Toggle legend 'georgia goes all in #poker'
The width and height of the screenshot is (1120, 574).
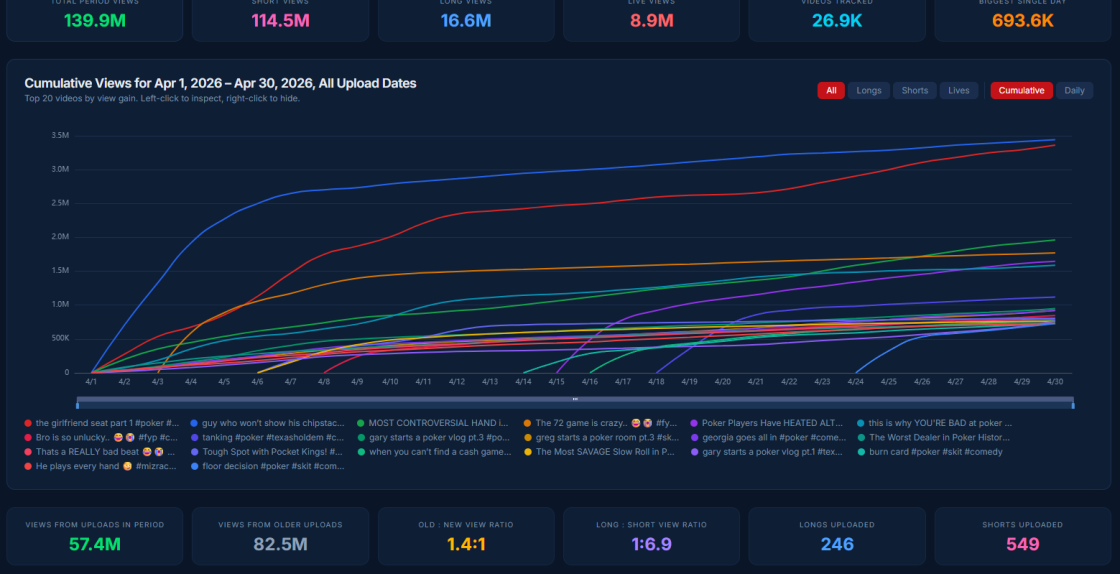(x=767, y=438)
